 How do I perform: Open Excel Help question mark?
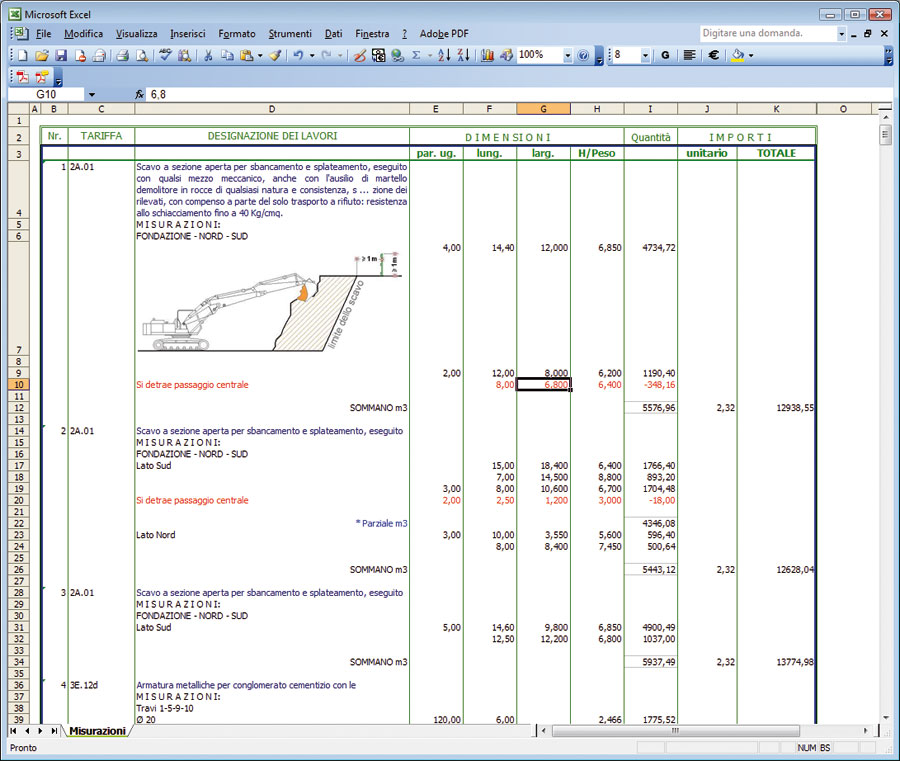583,56
